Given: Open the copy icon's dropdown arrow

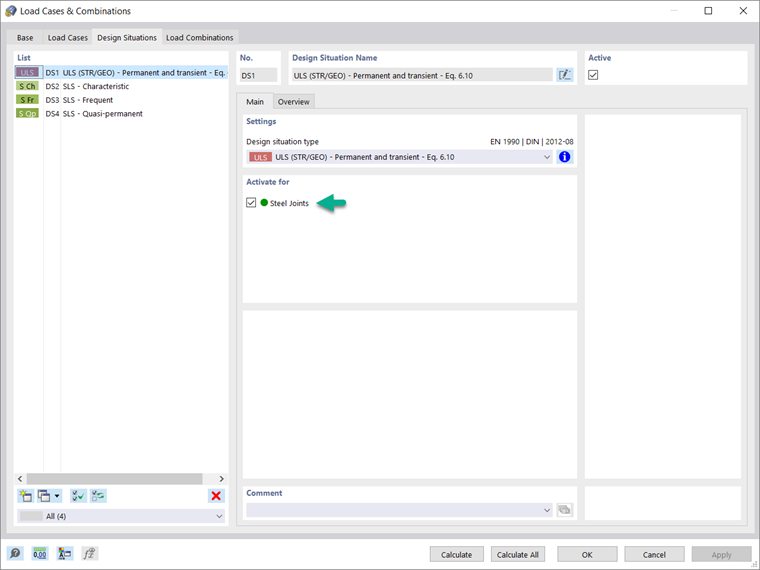Looking at the screenshot, I should point(57,495).
